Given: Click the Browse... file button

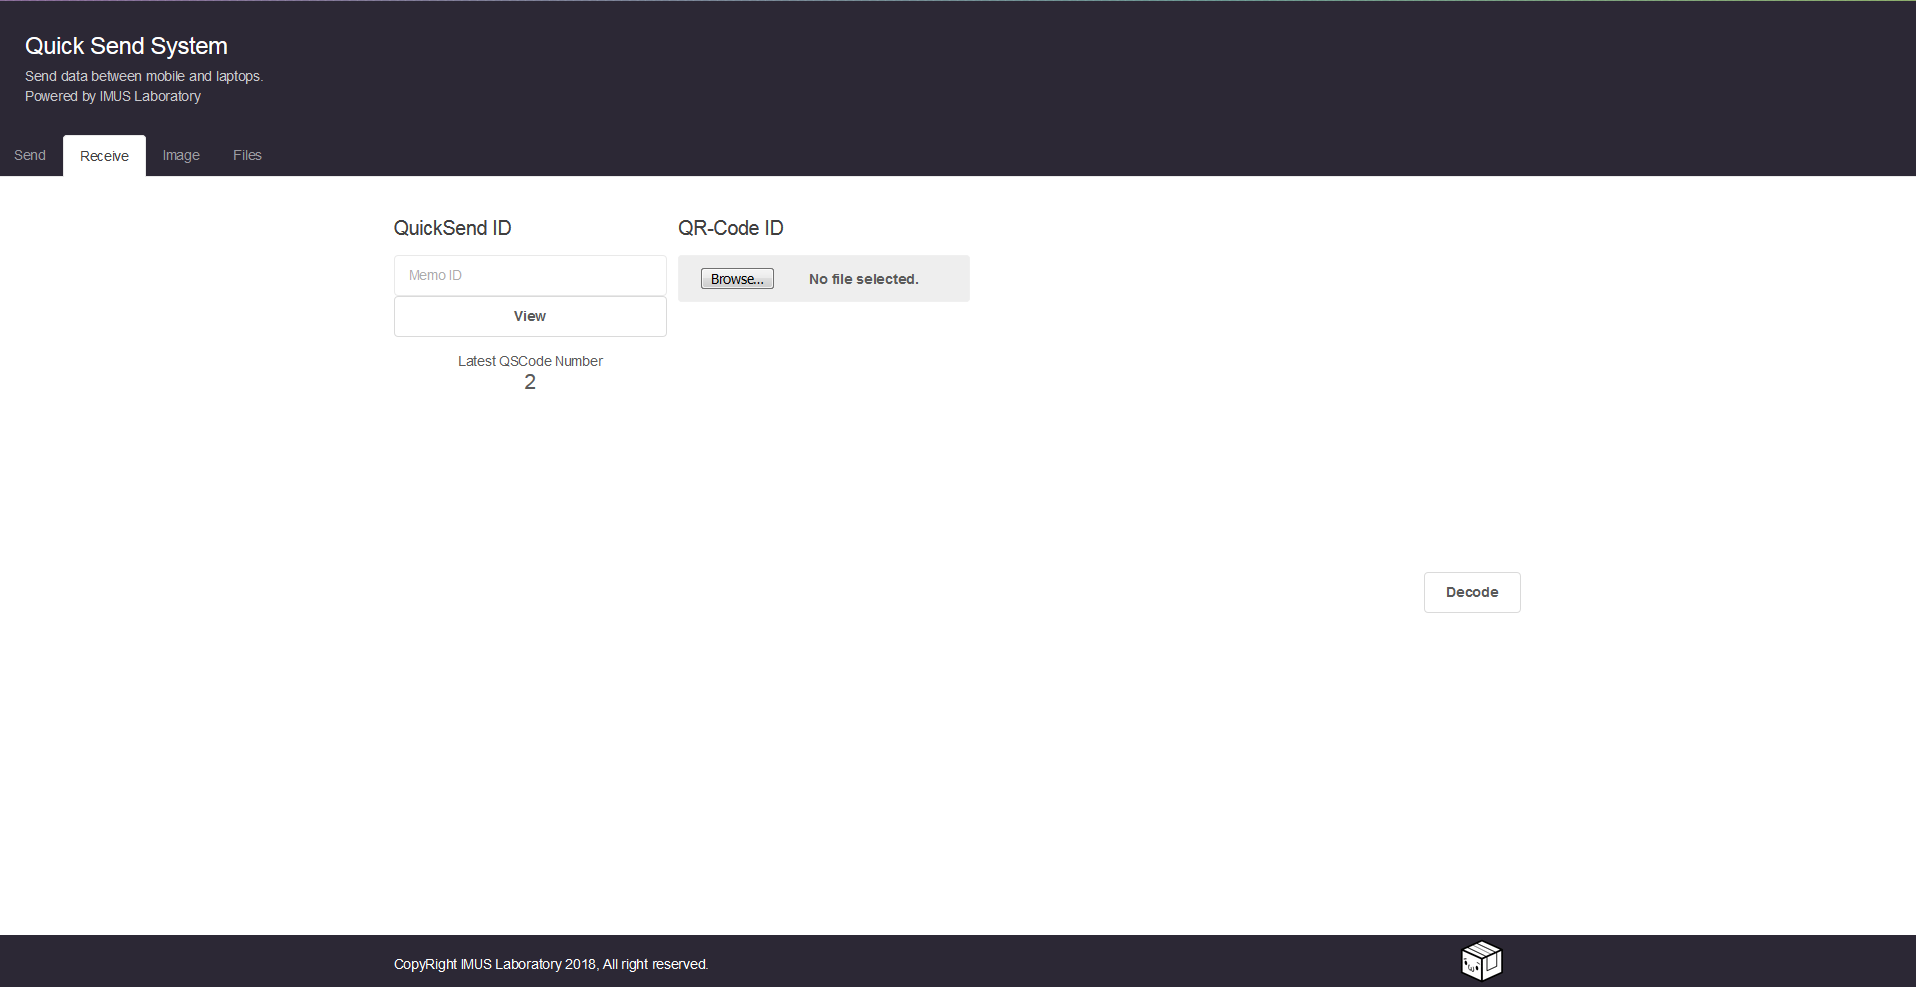Looking at the screenshot, I should (x=737, y=279).
